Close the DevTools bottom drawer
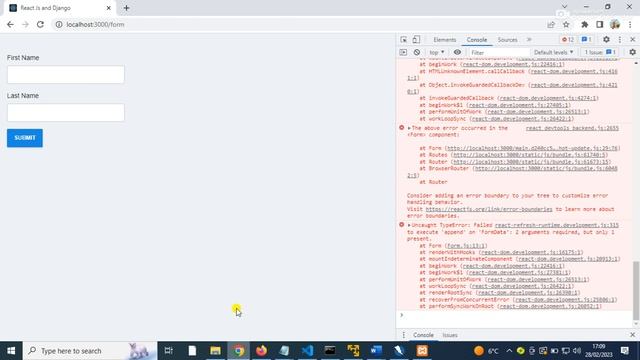This screenshot has height=360, width=640. [633, 335]
